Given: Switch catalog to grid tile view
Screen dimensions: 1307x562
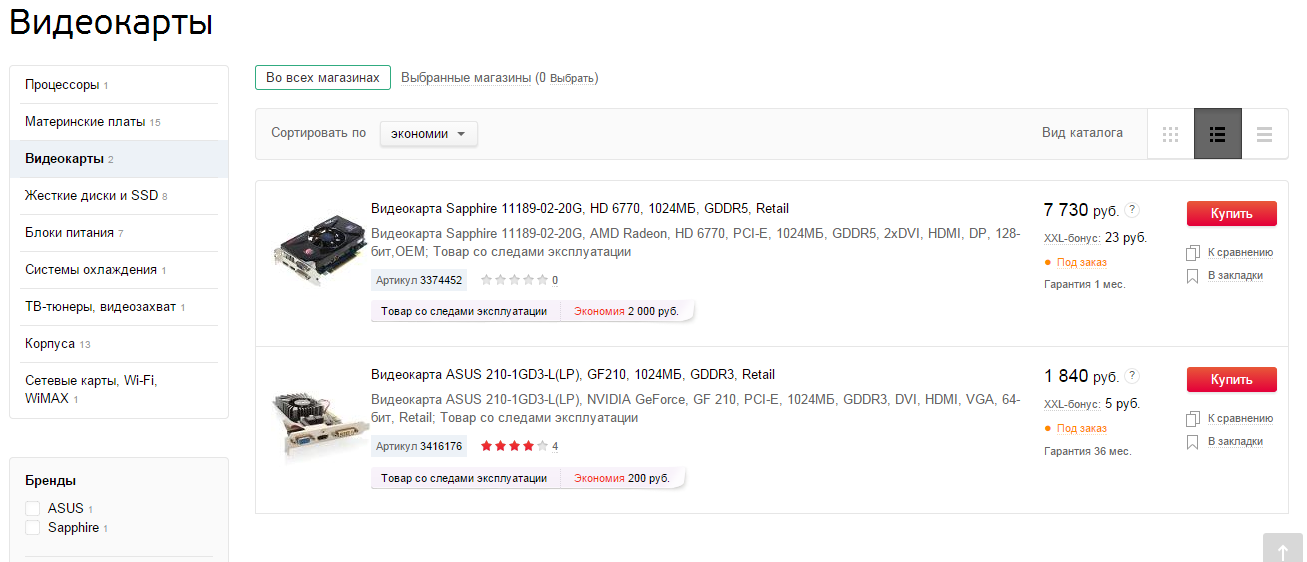Looking at the screenshot, I should click(1170, 134).
